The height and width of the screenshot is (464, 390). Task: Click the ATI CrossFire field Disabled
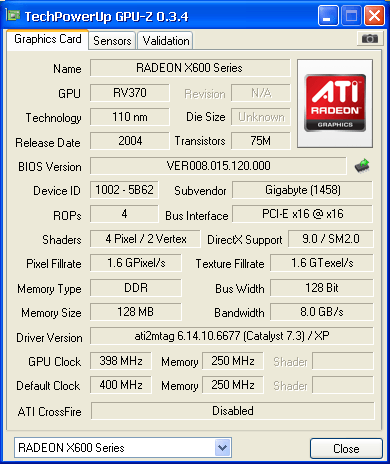232,411
